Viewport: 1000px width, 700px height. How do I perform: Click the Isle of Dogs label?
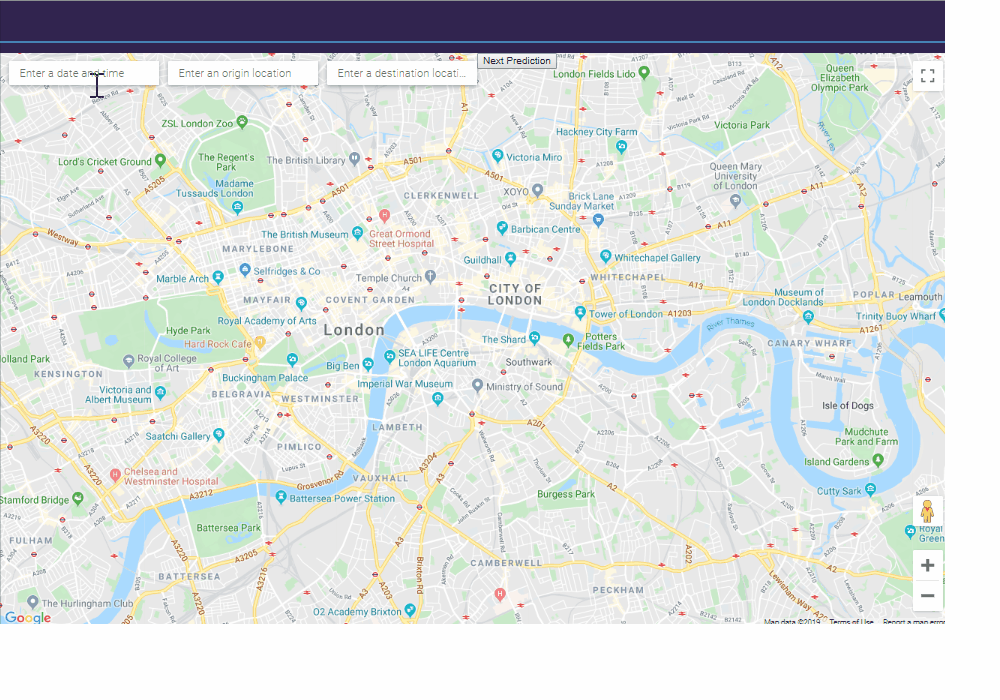(x=848, y=405)
